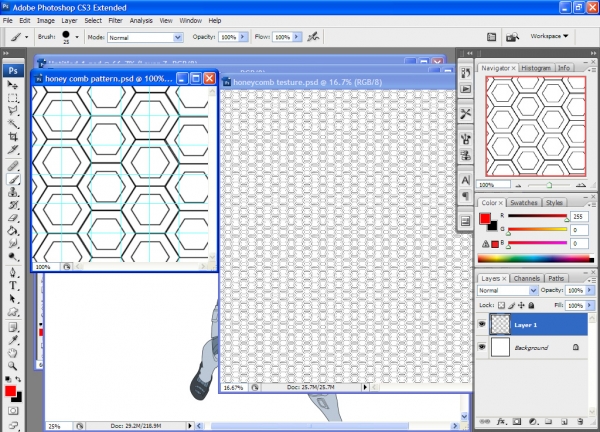The width and height of the screenshot is (600, 432).
Task: Select the Path Selection tool
Action: [13, 298]
